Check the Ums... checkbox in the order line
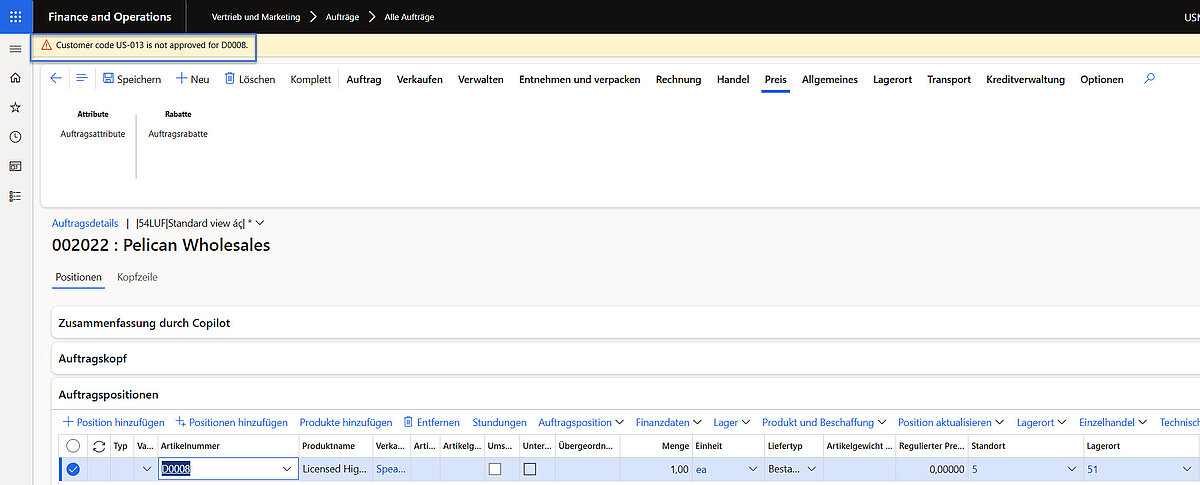 [494, 469]
